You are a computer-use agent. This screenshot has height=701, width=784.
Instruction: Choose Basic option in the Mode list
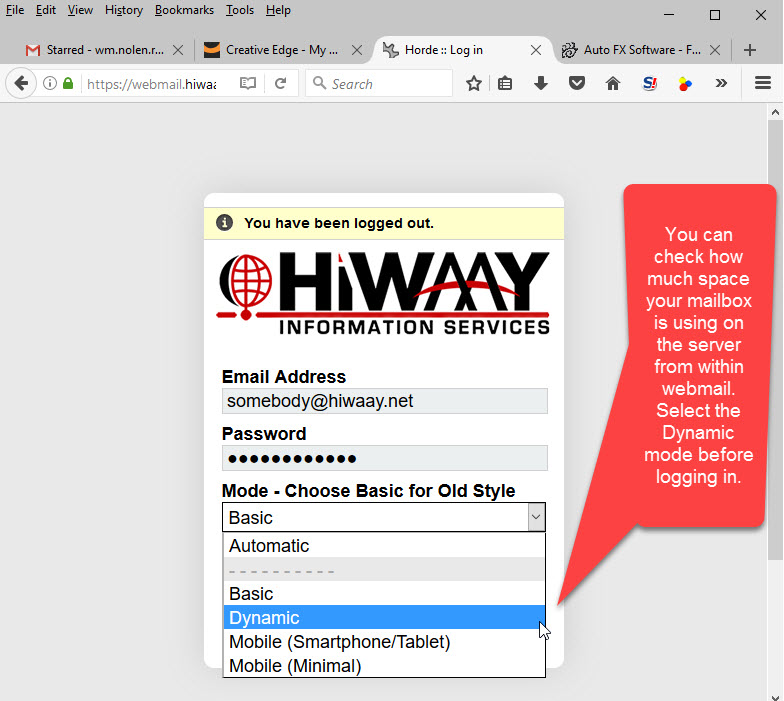coord(384,594)
